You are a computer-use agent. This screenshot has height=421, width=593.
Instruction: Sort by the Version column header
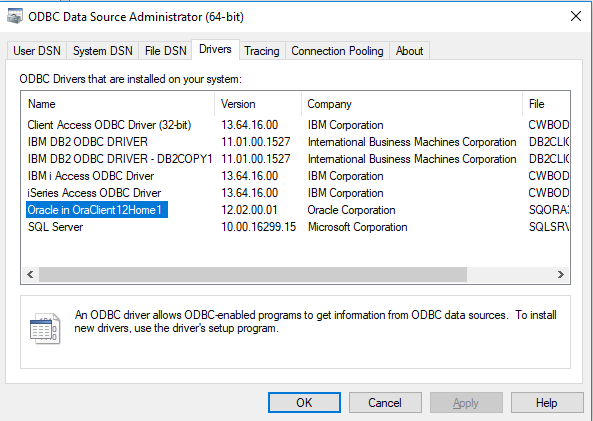pyautogui.click(x=258, y=104)
